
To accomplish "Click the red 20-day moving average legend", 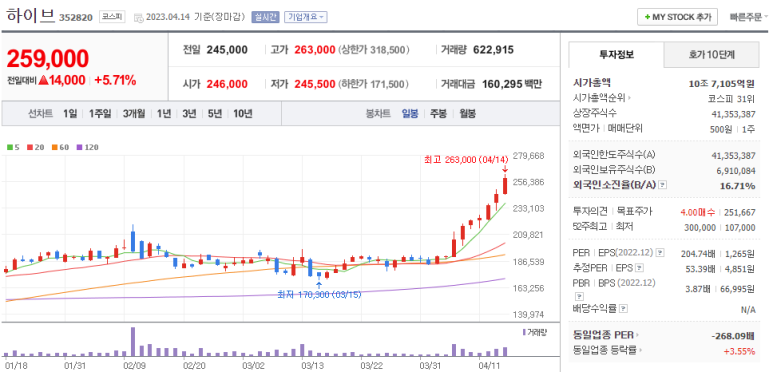I will pos(34,147).
